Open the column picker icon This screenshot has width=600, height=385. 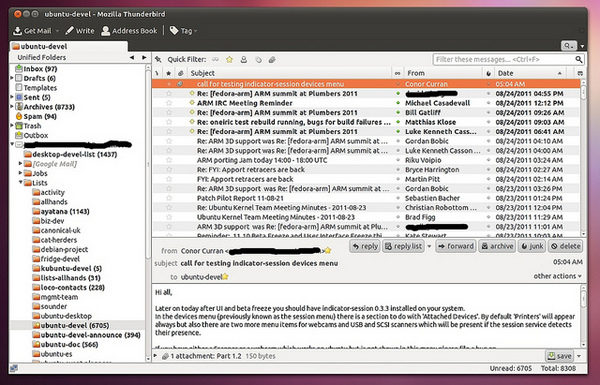[580, 73]
